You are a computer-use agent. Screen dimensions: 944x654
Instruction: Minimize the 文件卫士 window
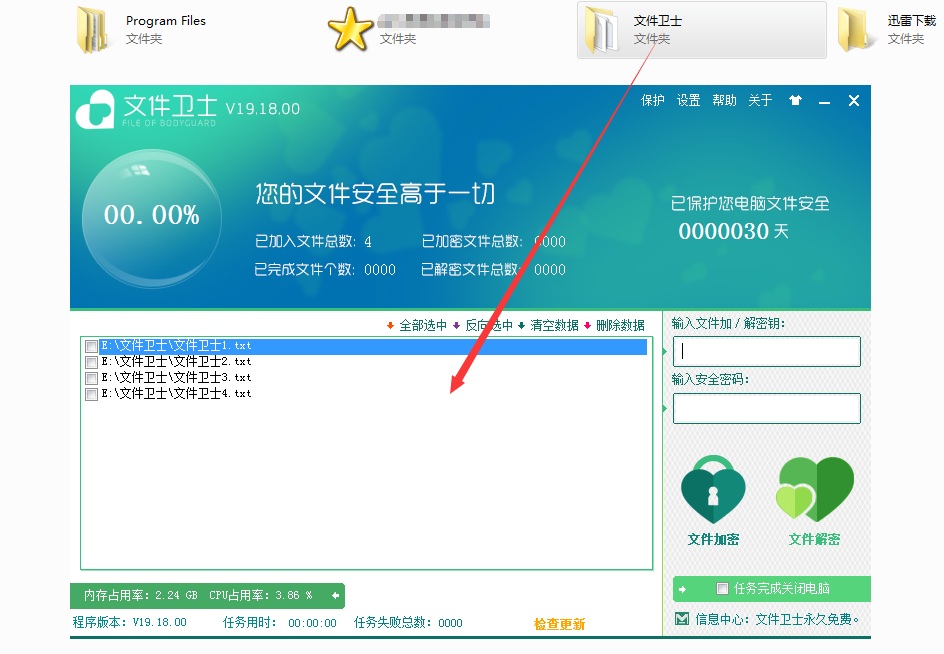[x=824, y=102]
